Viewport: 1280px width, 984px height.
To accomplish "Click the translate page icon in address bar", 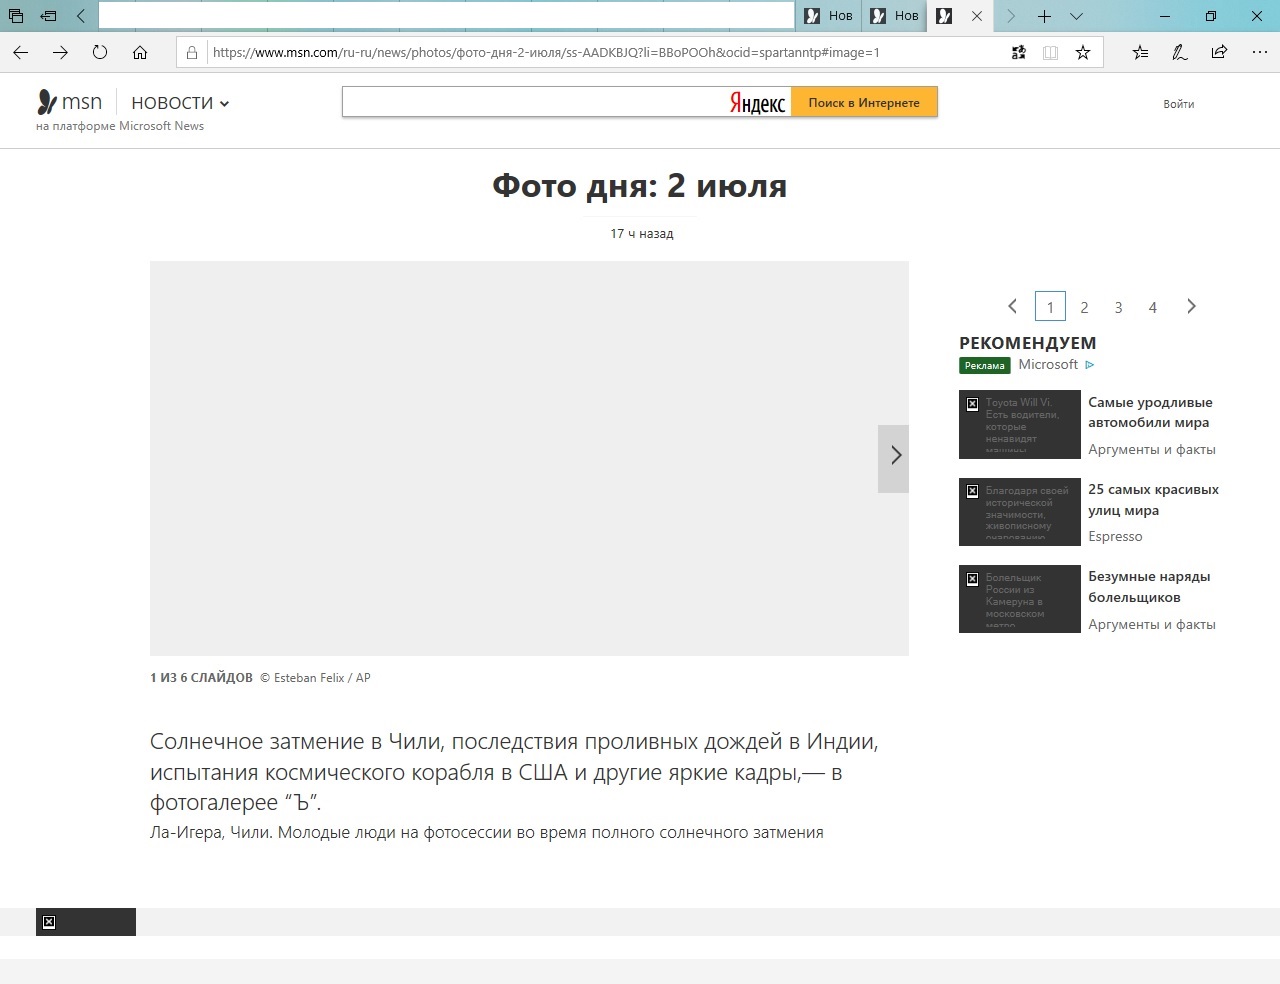I will 1019,53.
